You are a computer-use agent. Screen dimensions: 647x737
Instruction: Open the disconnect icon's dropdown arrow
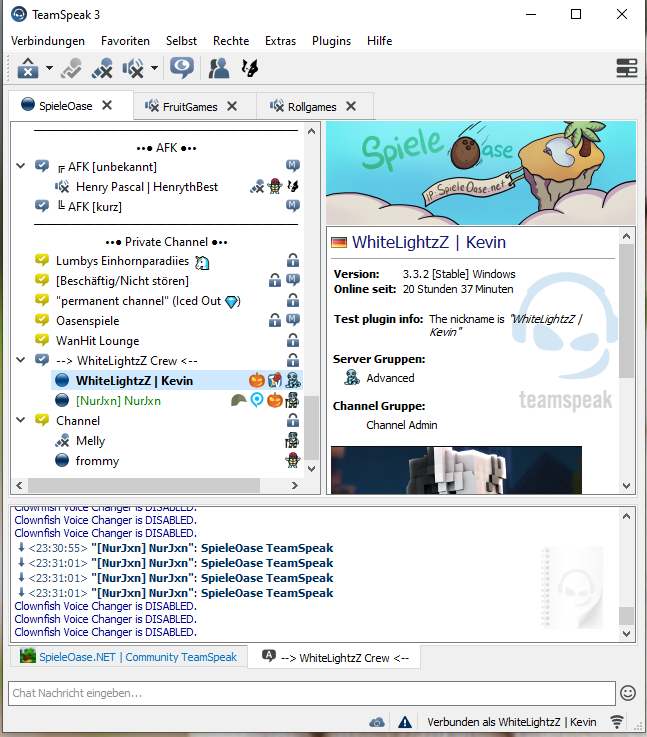49,69
